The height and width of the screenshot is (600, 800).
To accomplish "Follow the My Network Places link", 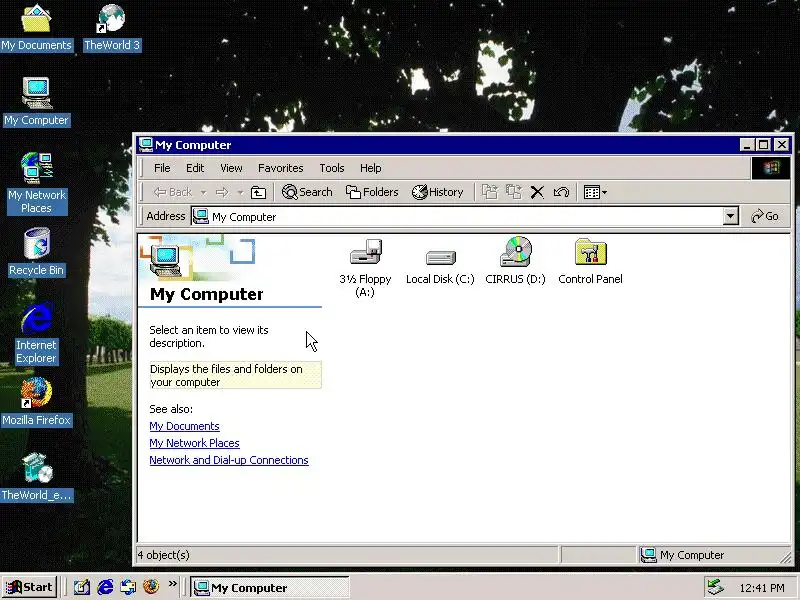I will (194, 443).
